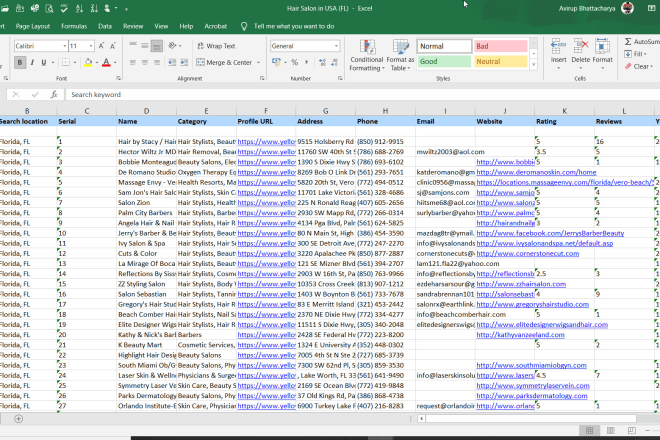Click the Decrease Indent icon

[x=172, y=62]
